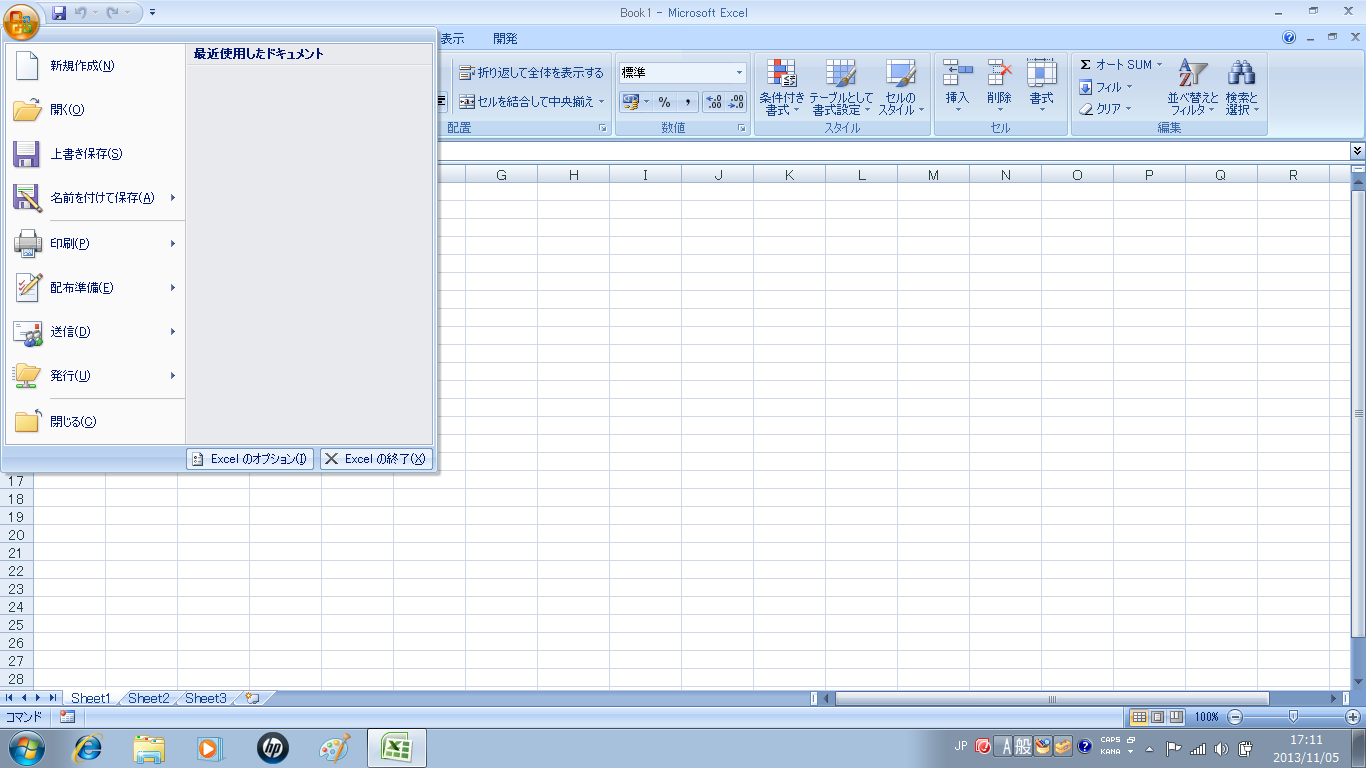Click the Save icon in Quick Access toolbar
Screen dimensions: 1366x768
[x=59, y=13]
